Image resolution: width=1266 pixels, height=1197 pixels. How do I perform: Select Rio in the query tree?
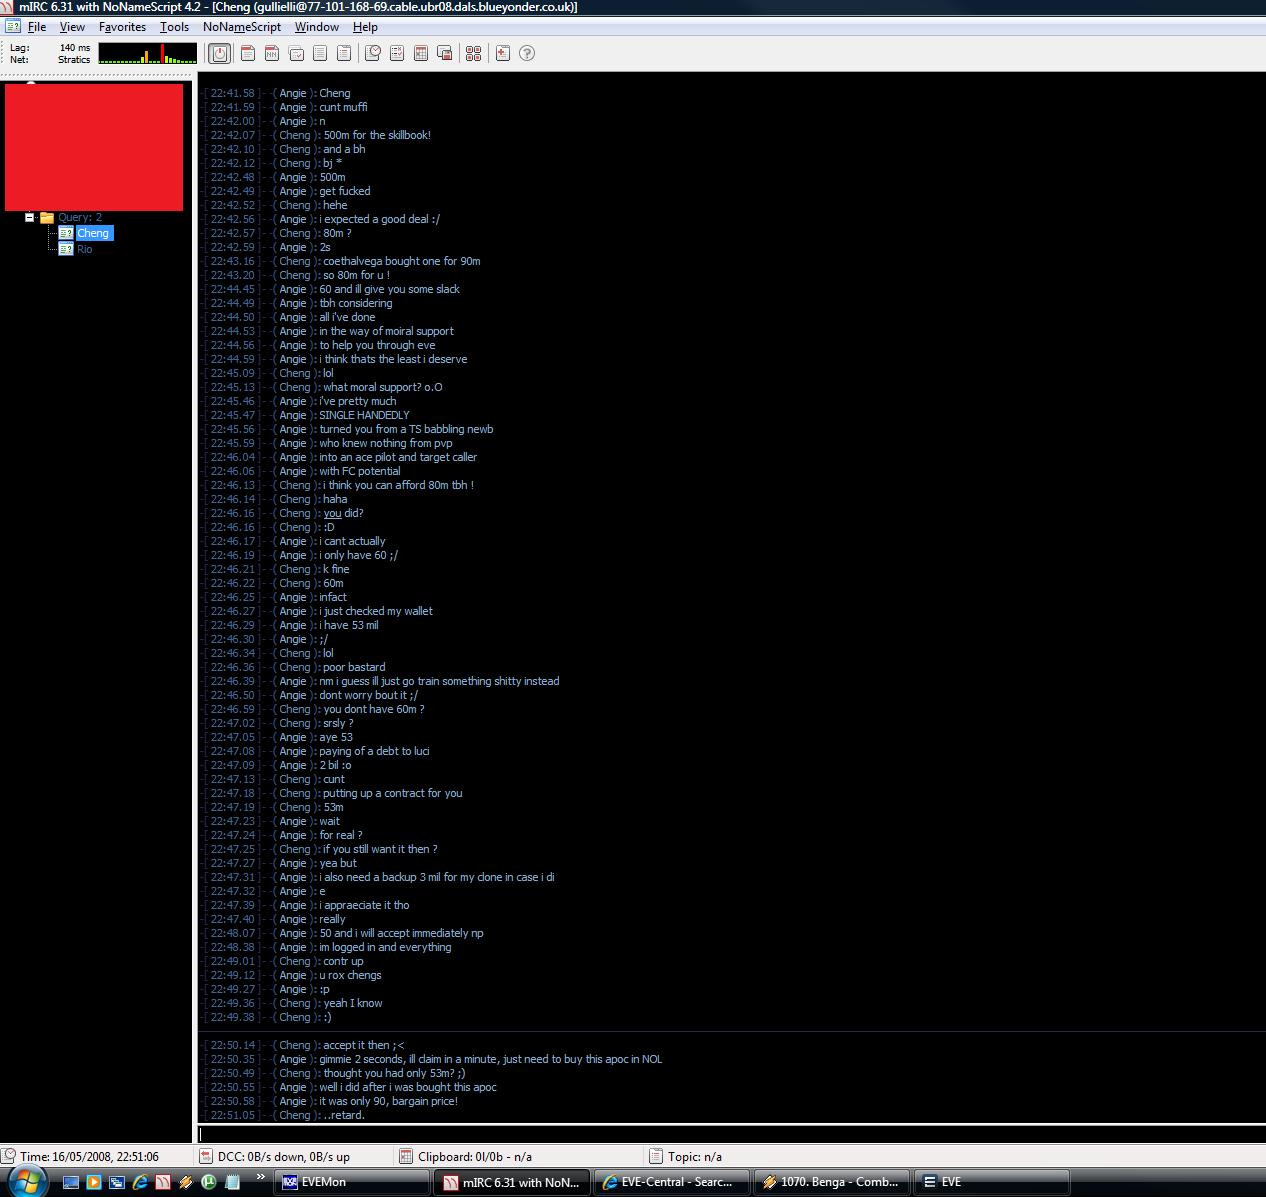(x=85, y=249)
